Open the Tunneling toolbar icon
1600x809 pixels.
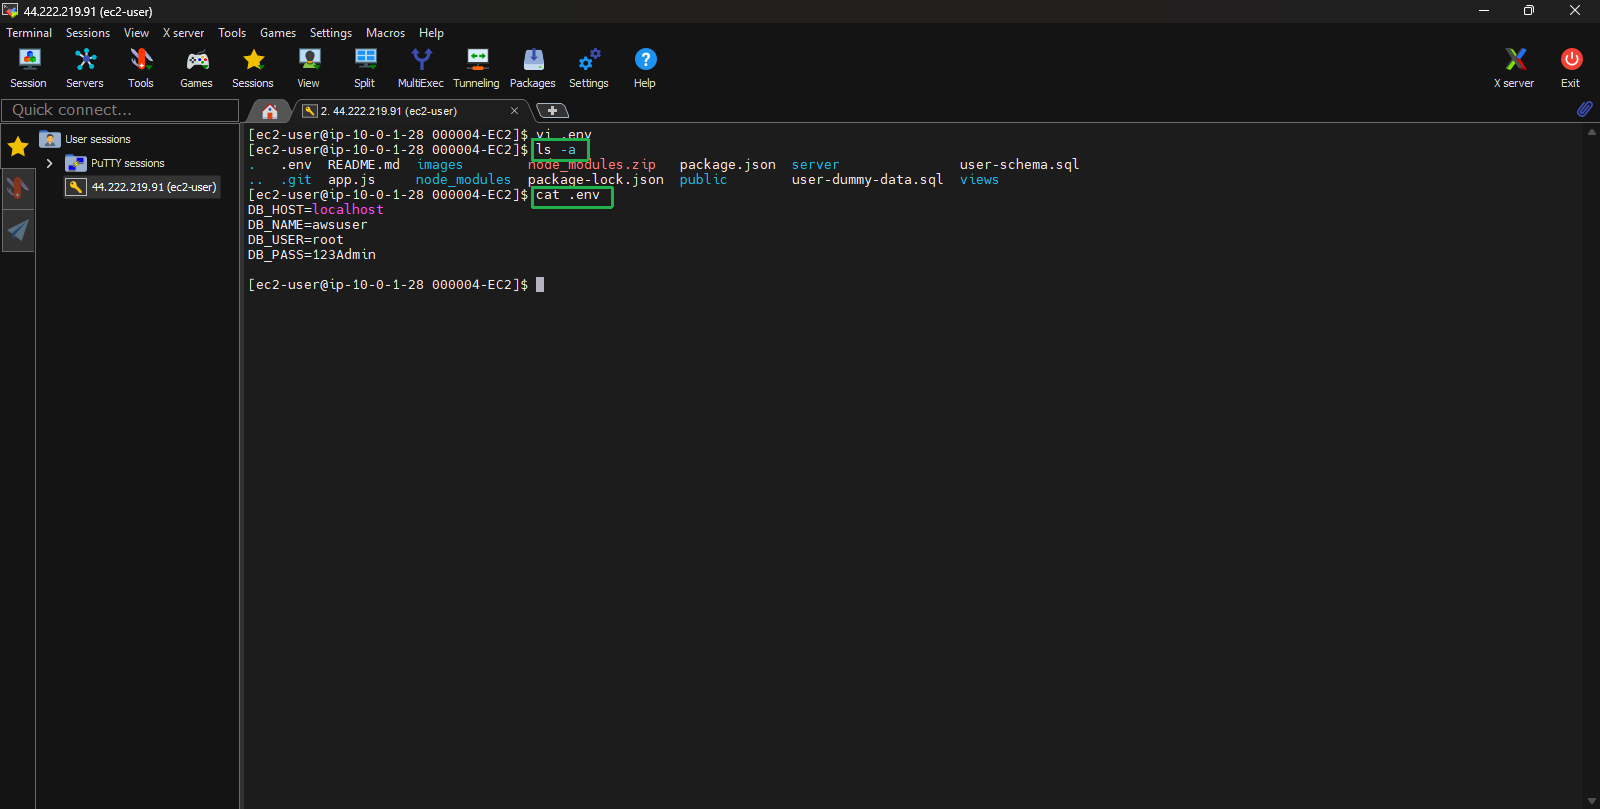tap(477, 68)
